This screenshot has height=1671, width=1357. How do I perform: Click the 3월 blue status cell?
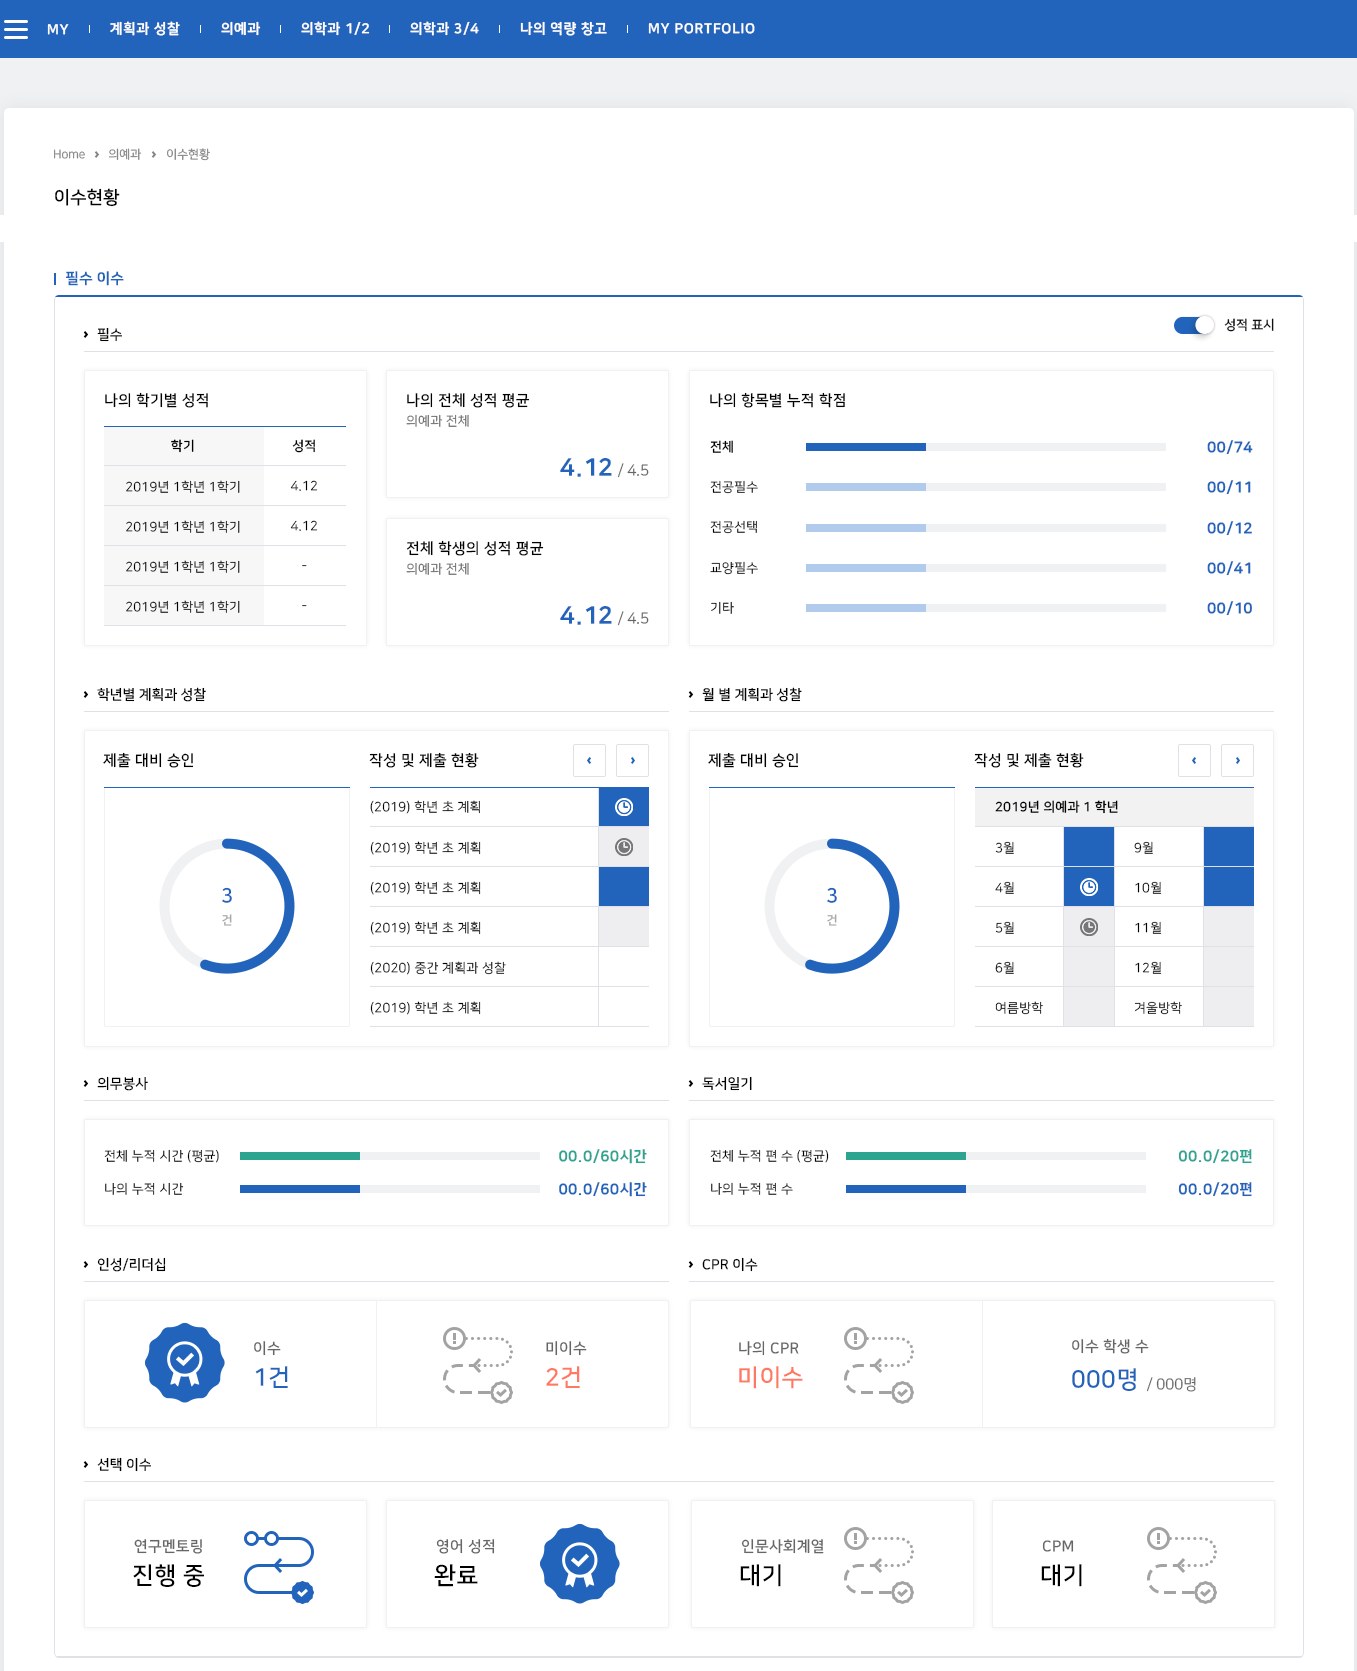click(x=1089, y=847)
